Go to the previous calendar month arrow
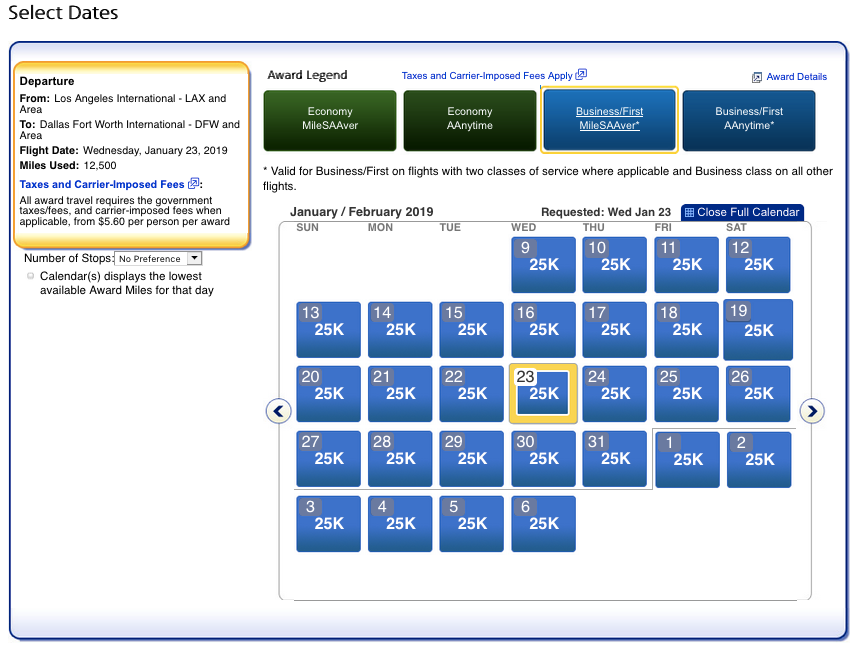Screen dimensions: 861x650 [x=278, y=411]
